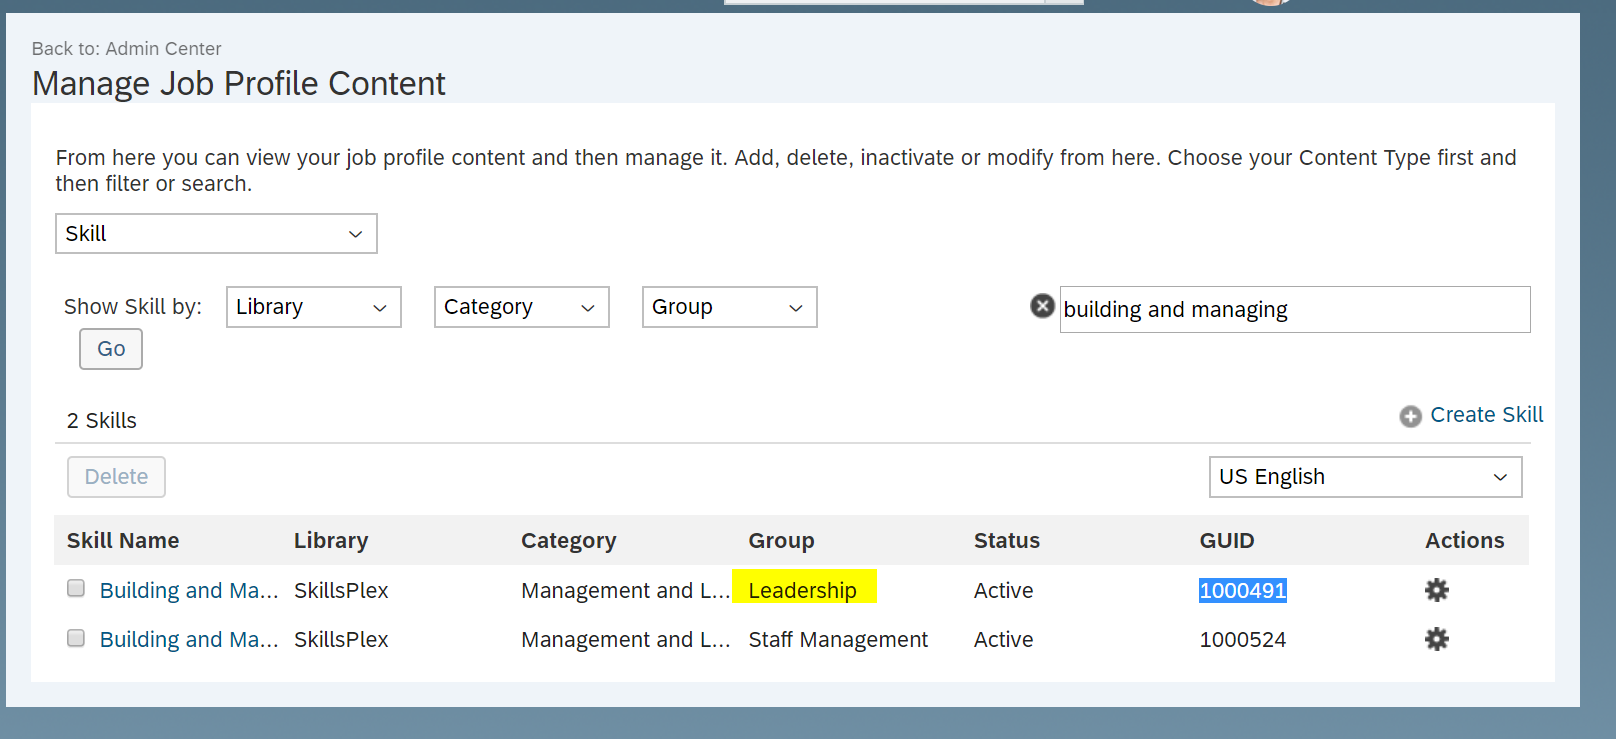Click Active status in the Leadership row

pyautogui.click(x=1003, y=590)
